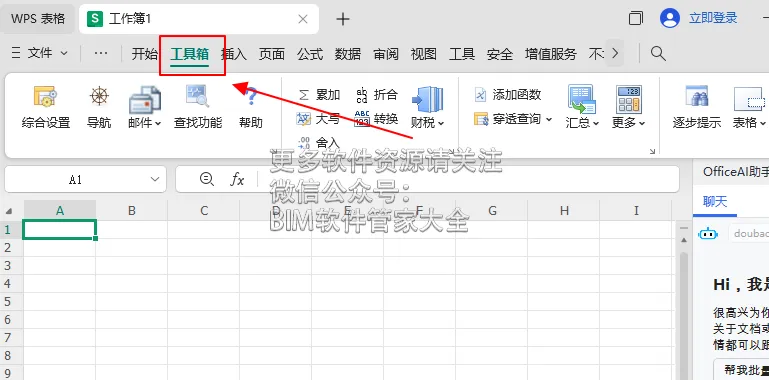
Task: Click the 舍入 rounding tool
Action: point(319,143)
